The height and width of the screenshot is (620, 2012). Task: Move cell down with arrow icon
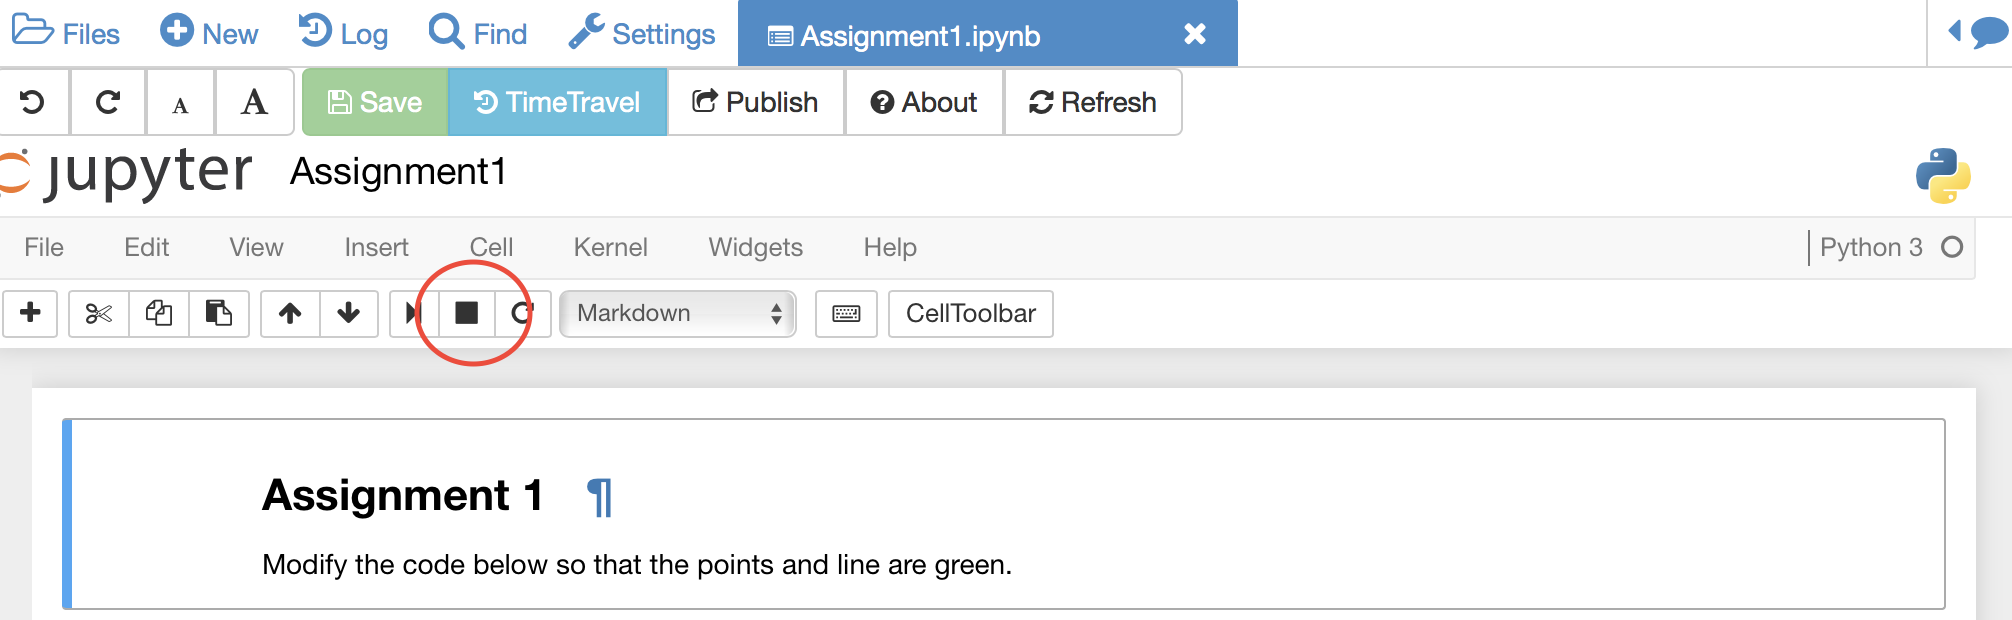click(x=349, y=314)
